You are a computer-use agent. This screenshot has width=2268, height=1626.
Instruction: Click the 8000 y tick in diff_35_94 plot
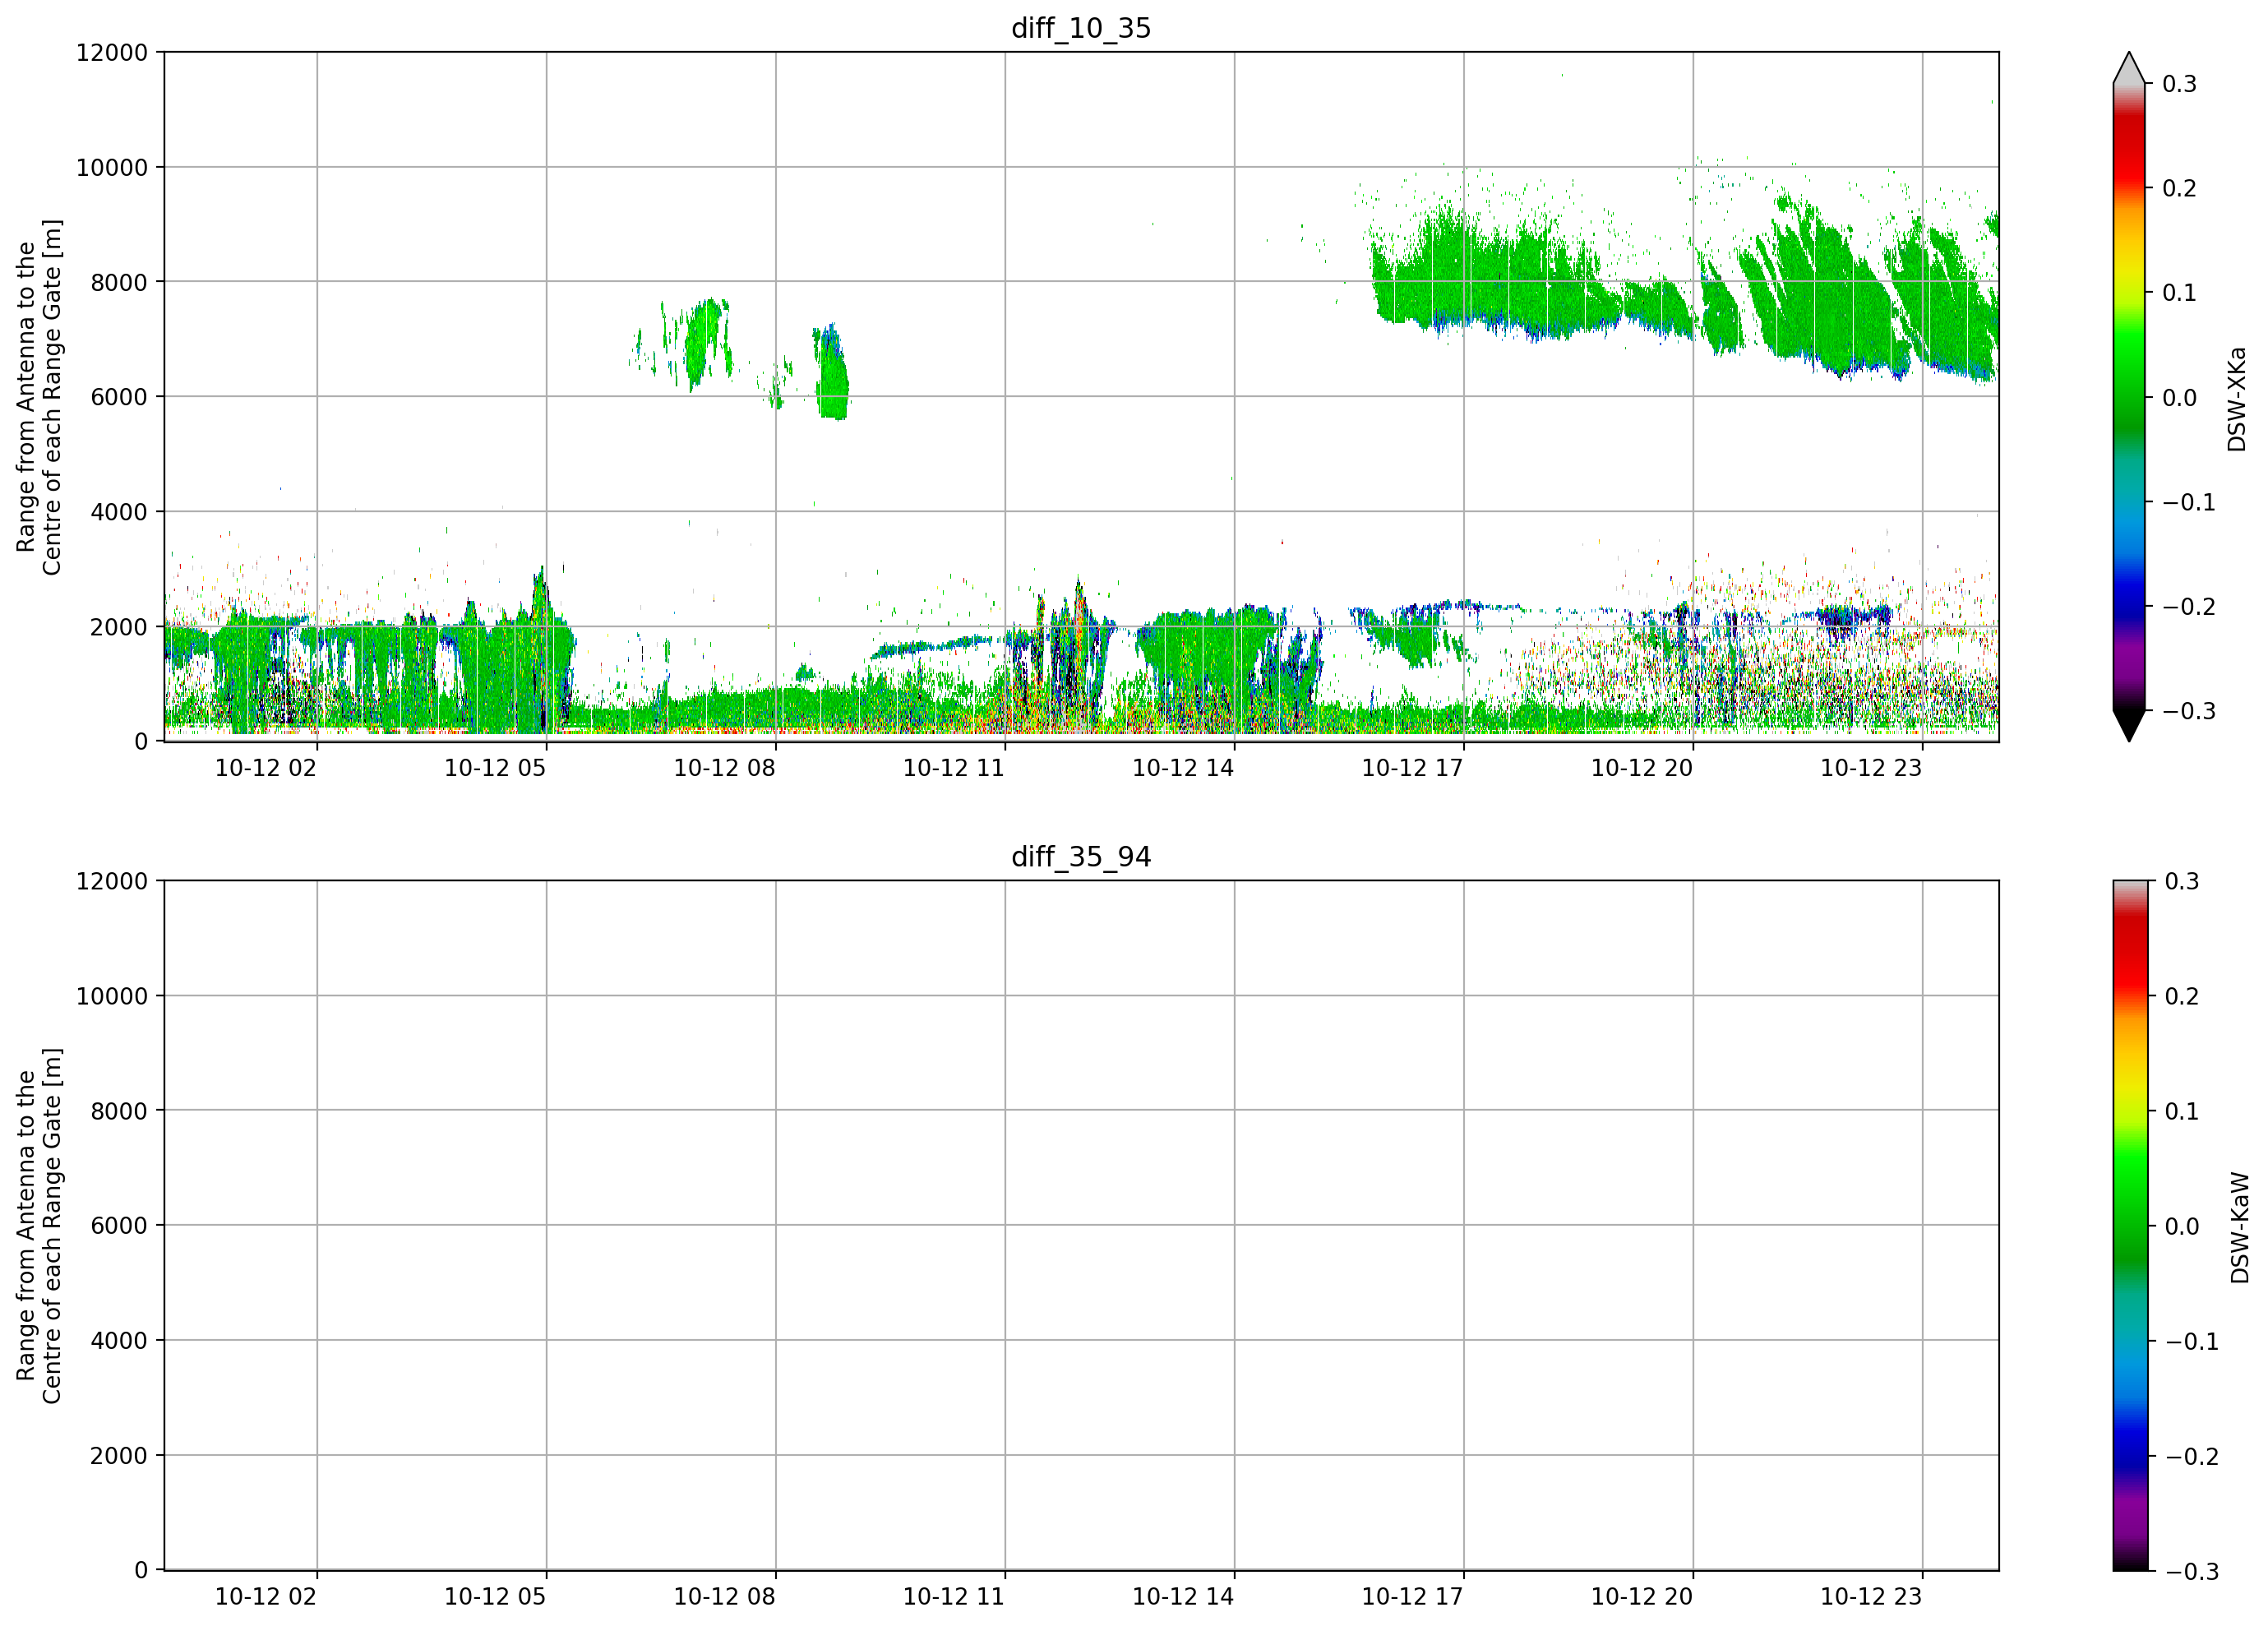[x=119, y=1111]
